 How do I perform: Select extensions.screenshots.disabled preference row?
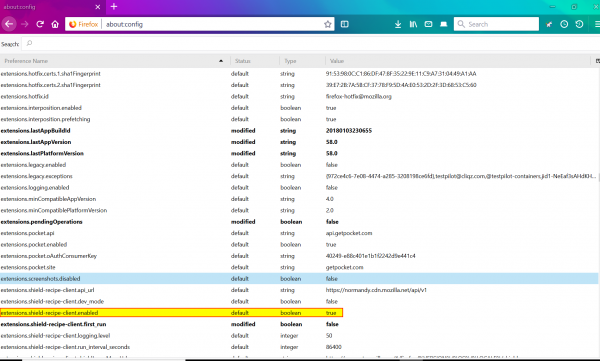pos(299,279)
